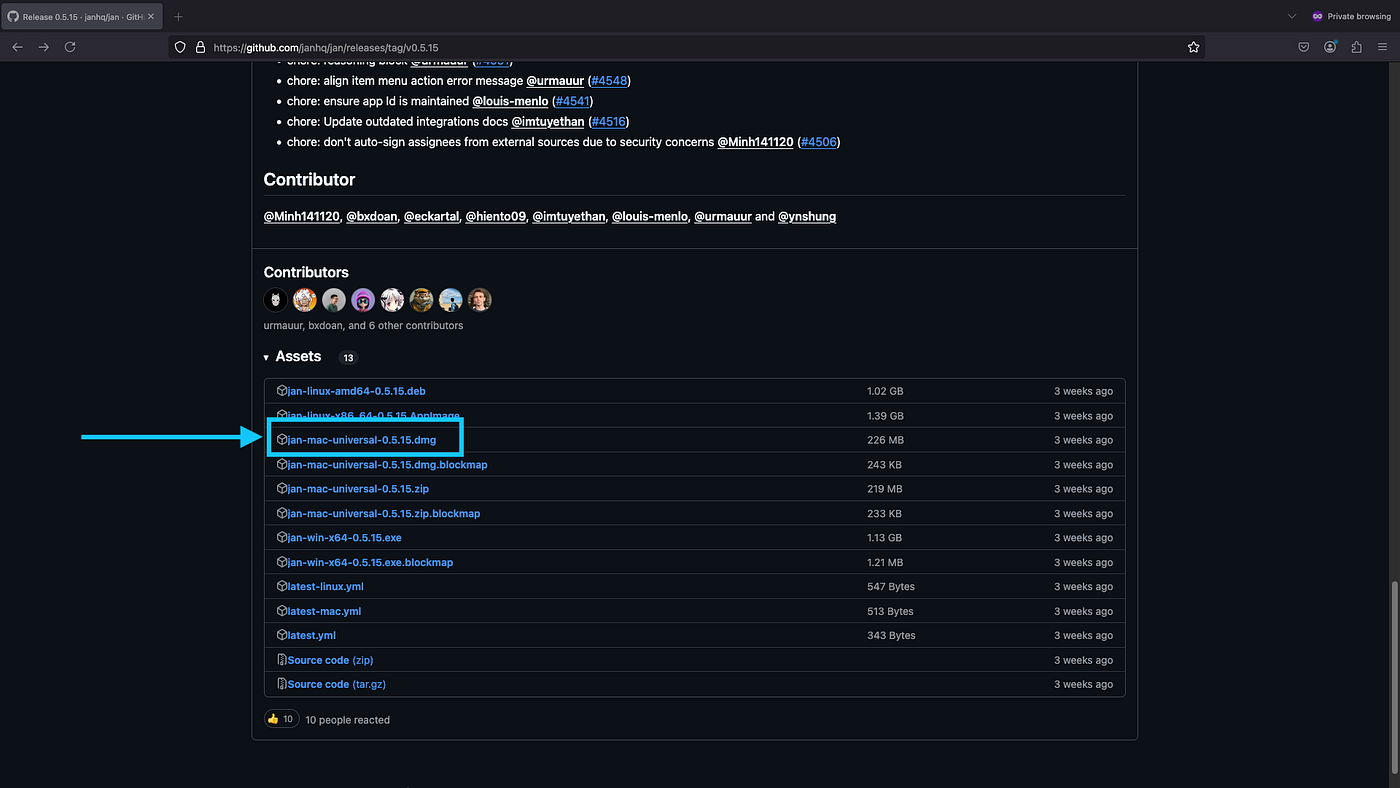Go back to the previous page
Image resolution: width=1400 pixels, height=788 pixels.
17,47
